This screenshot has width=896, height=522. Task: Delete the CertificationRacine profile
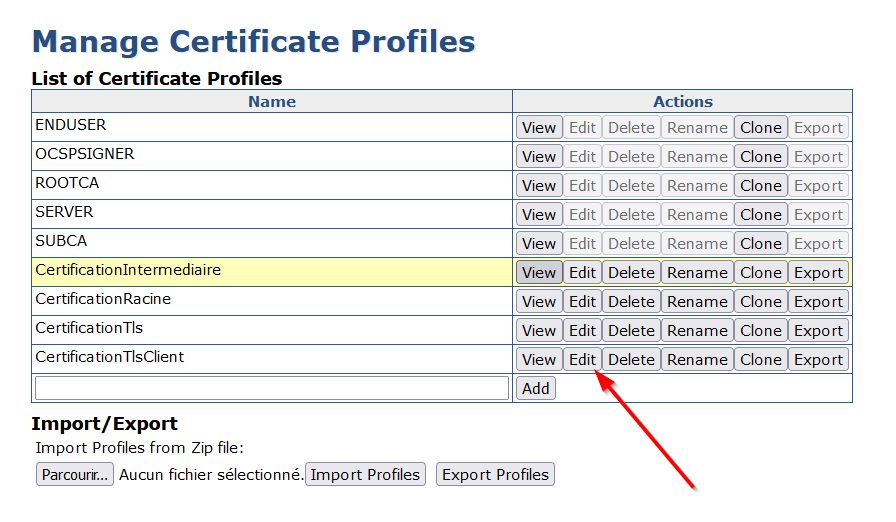tap(631, 301)
